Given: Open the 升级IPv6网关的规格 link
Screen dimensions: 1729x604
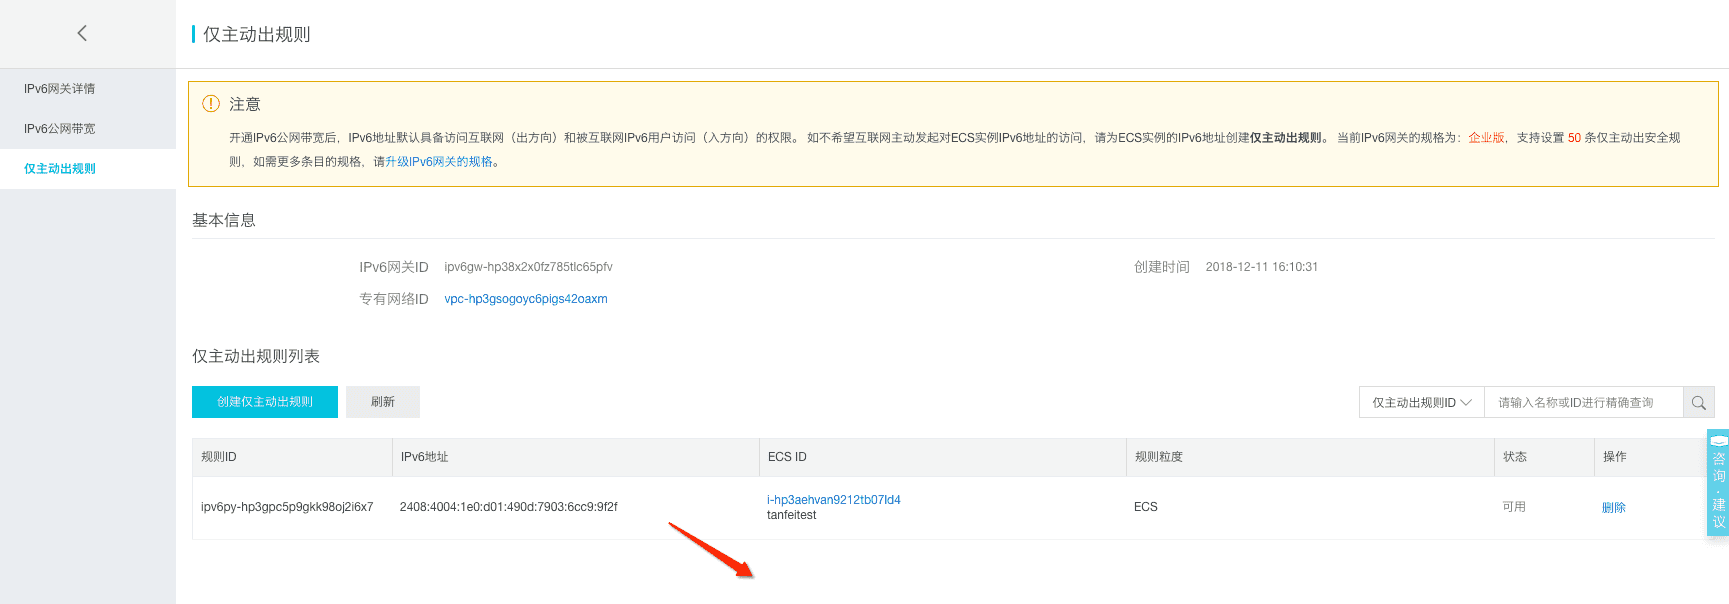Looking at the screenshot, I should point(439,162).
